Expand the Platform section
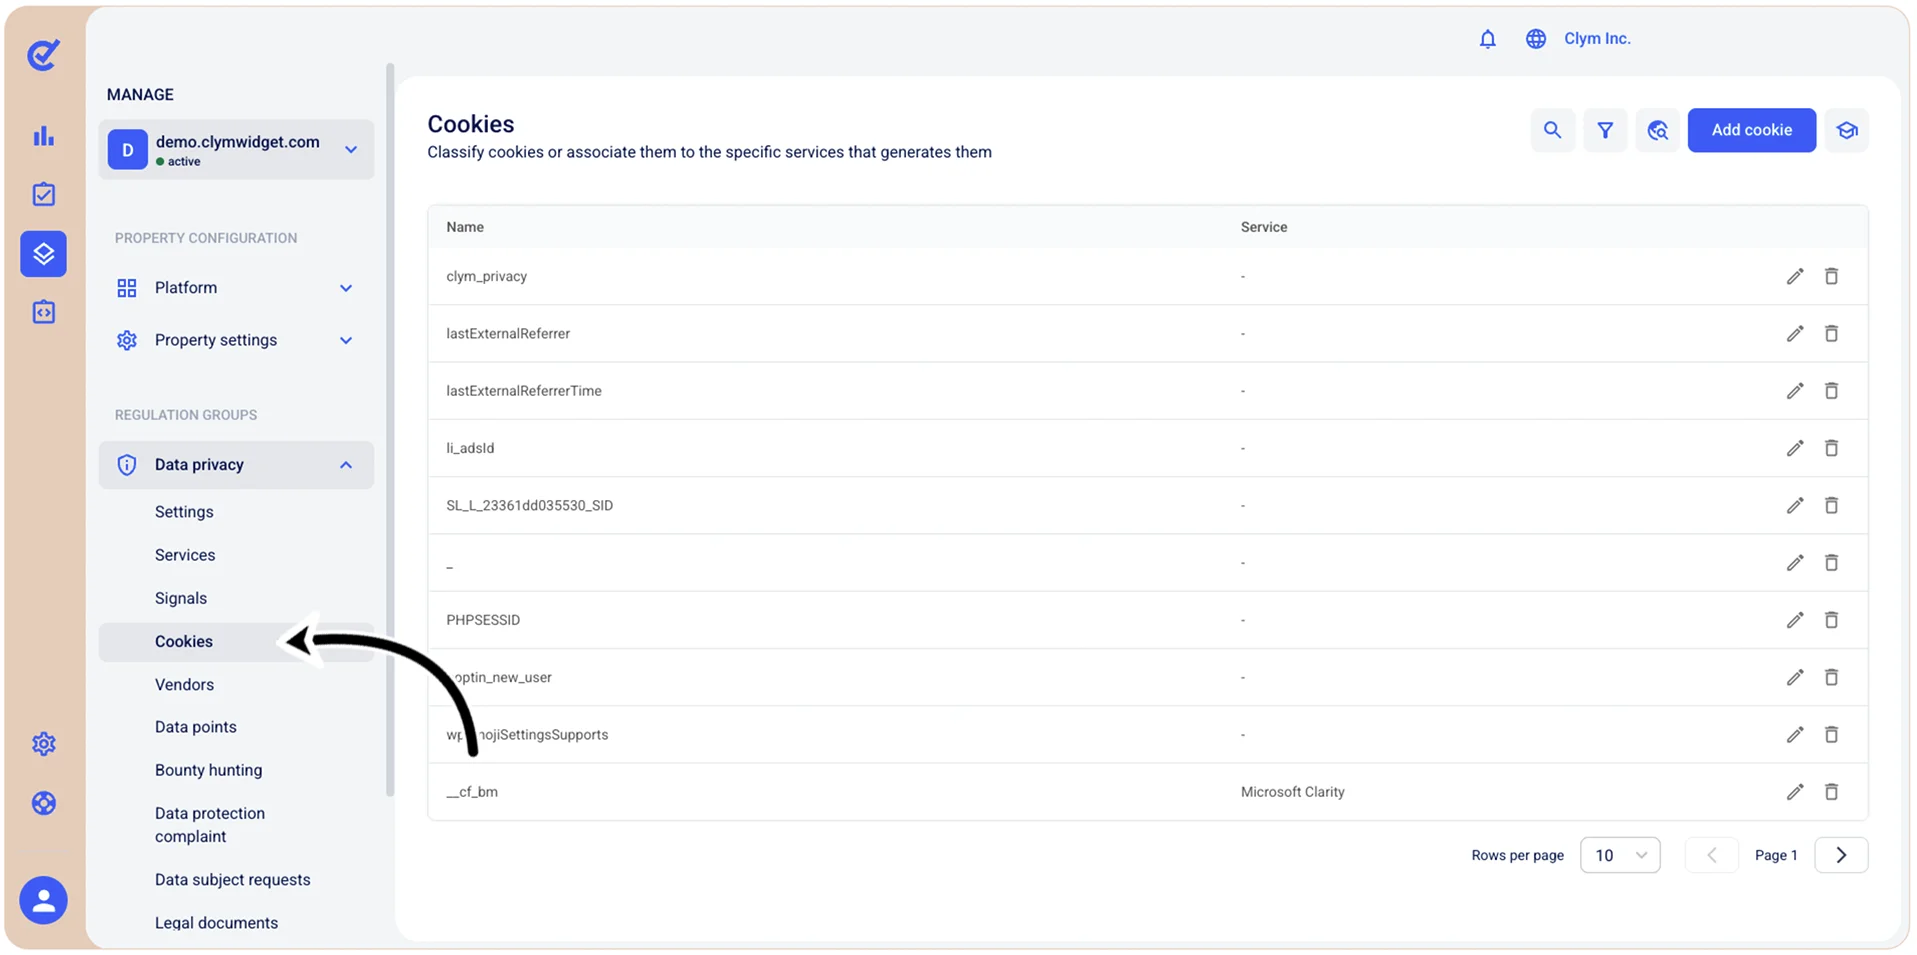Screen dimensions: 1917x955 [236, 288]
